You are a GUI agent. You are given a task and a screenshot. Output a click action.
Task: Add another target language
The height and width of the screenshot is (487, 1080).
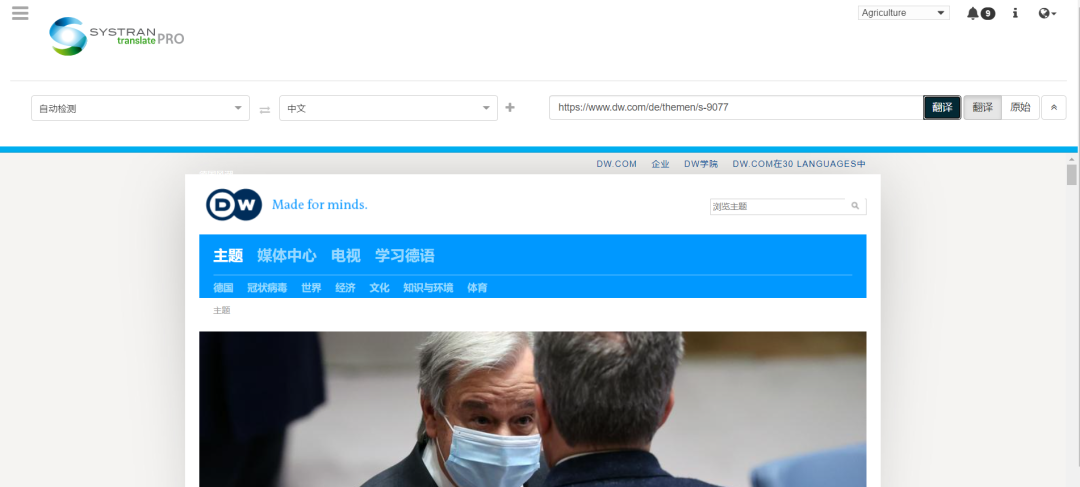[x=510, y=107]
